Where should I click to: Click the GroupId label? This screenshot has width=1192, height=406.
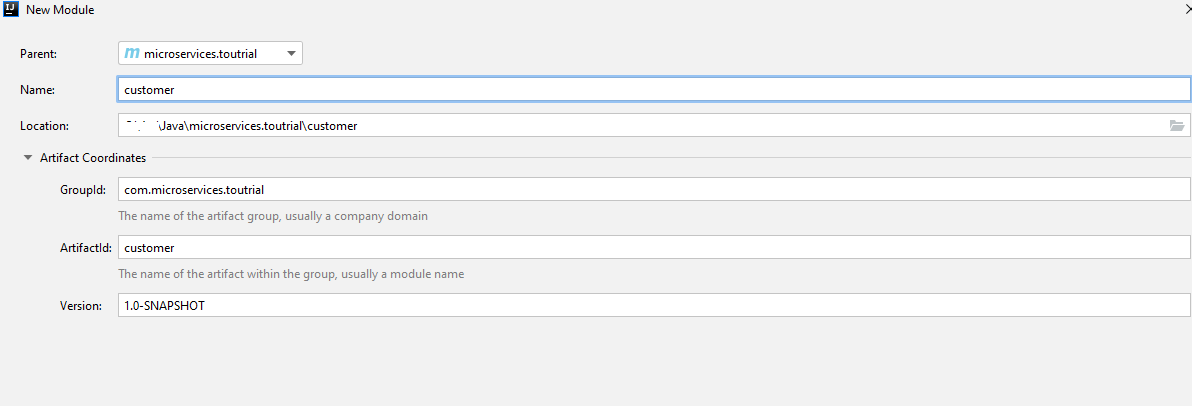[83, 189]
